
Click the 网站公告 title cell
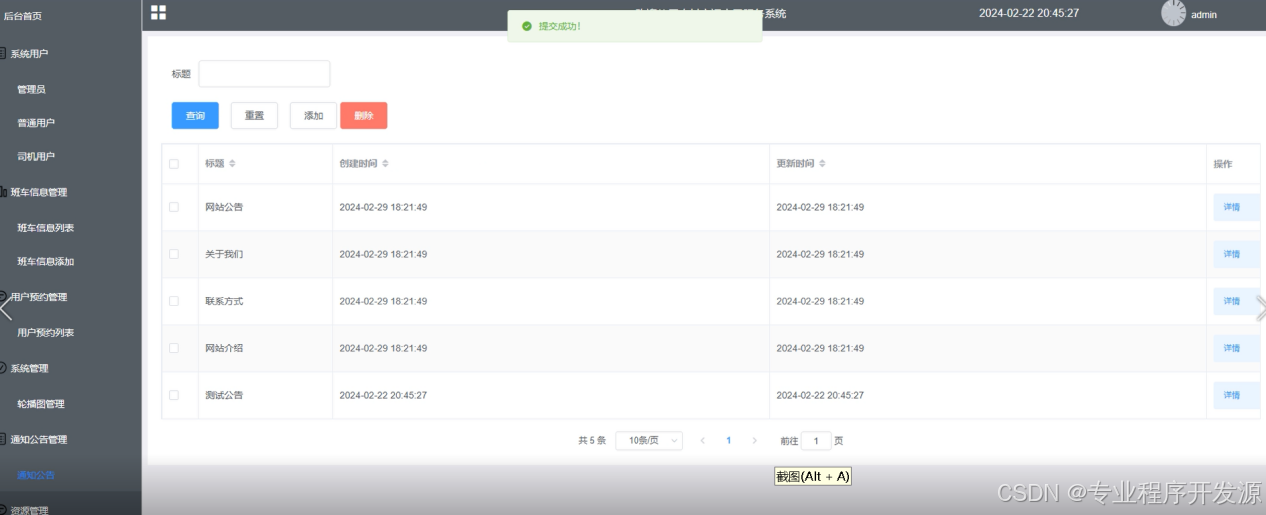pos(224,207)
